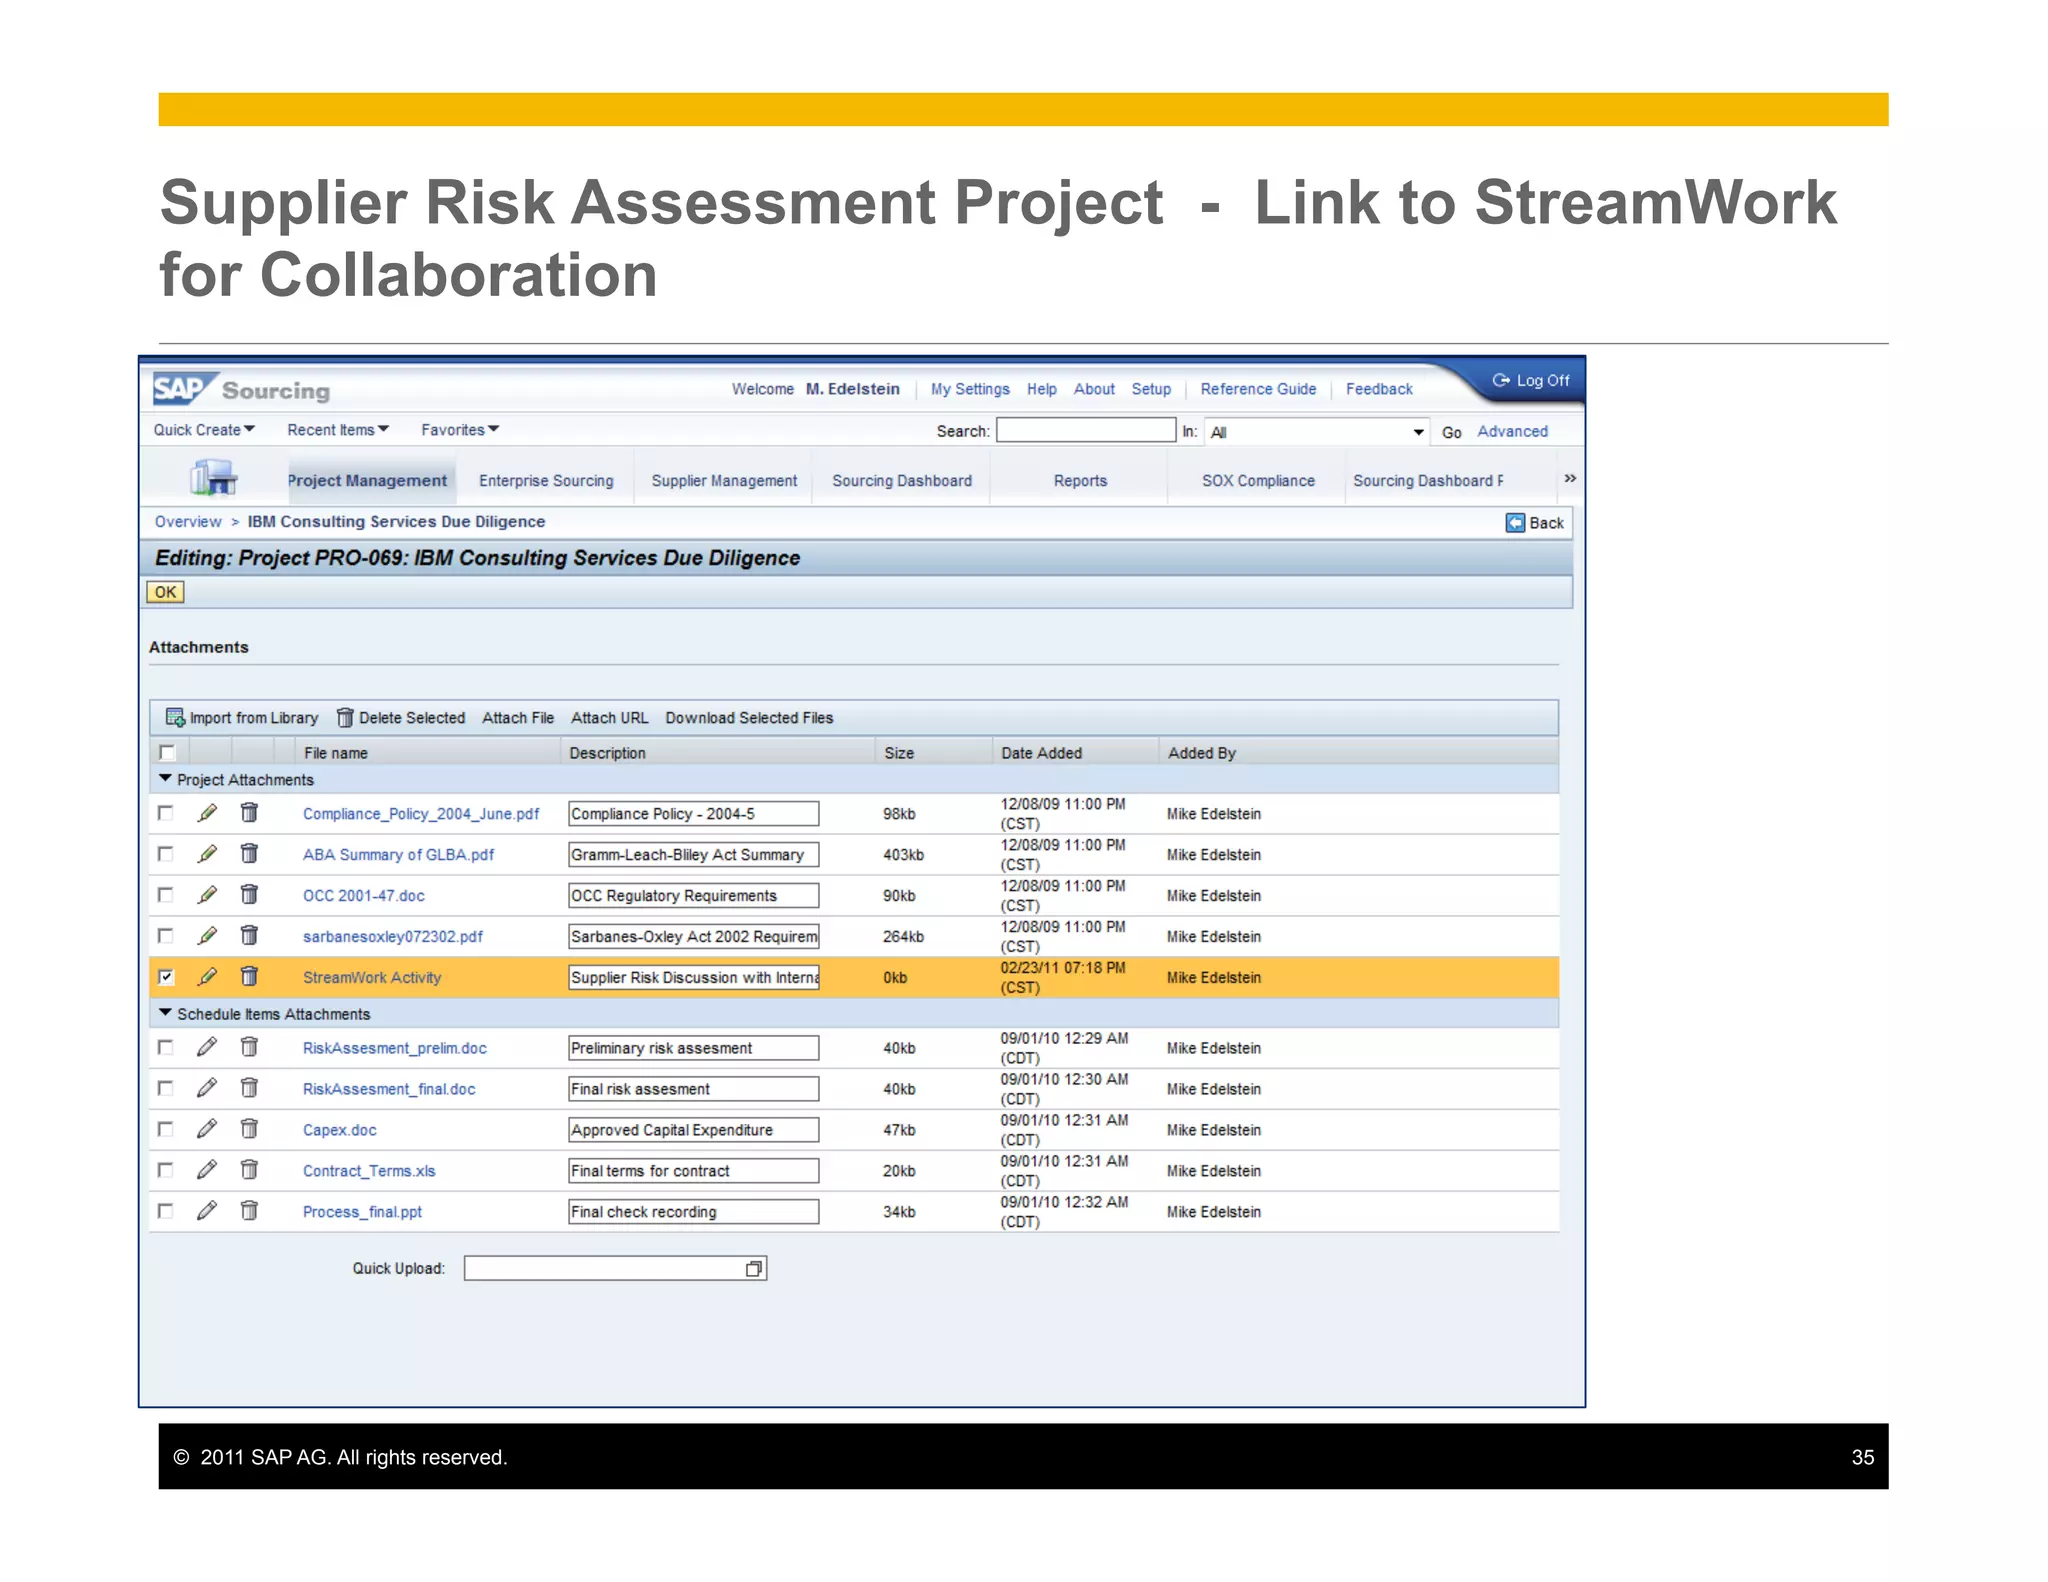Tick the Capex.doc row checkbox

pyautogui.click(x=166, y=1129)
